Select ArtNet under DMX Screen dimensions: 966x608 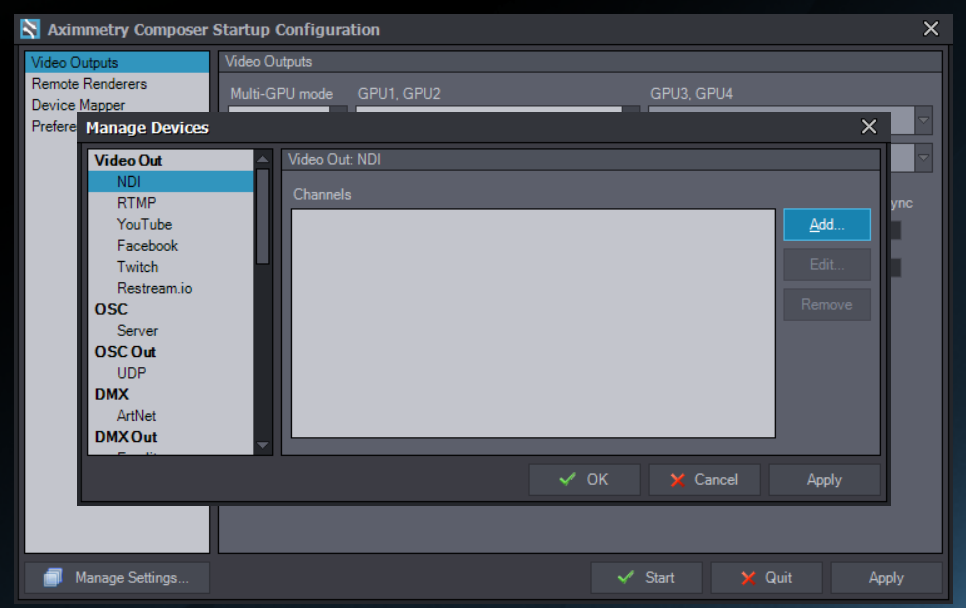click(x=171, y=415)
